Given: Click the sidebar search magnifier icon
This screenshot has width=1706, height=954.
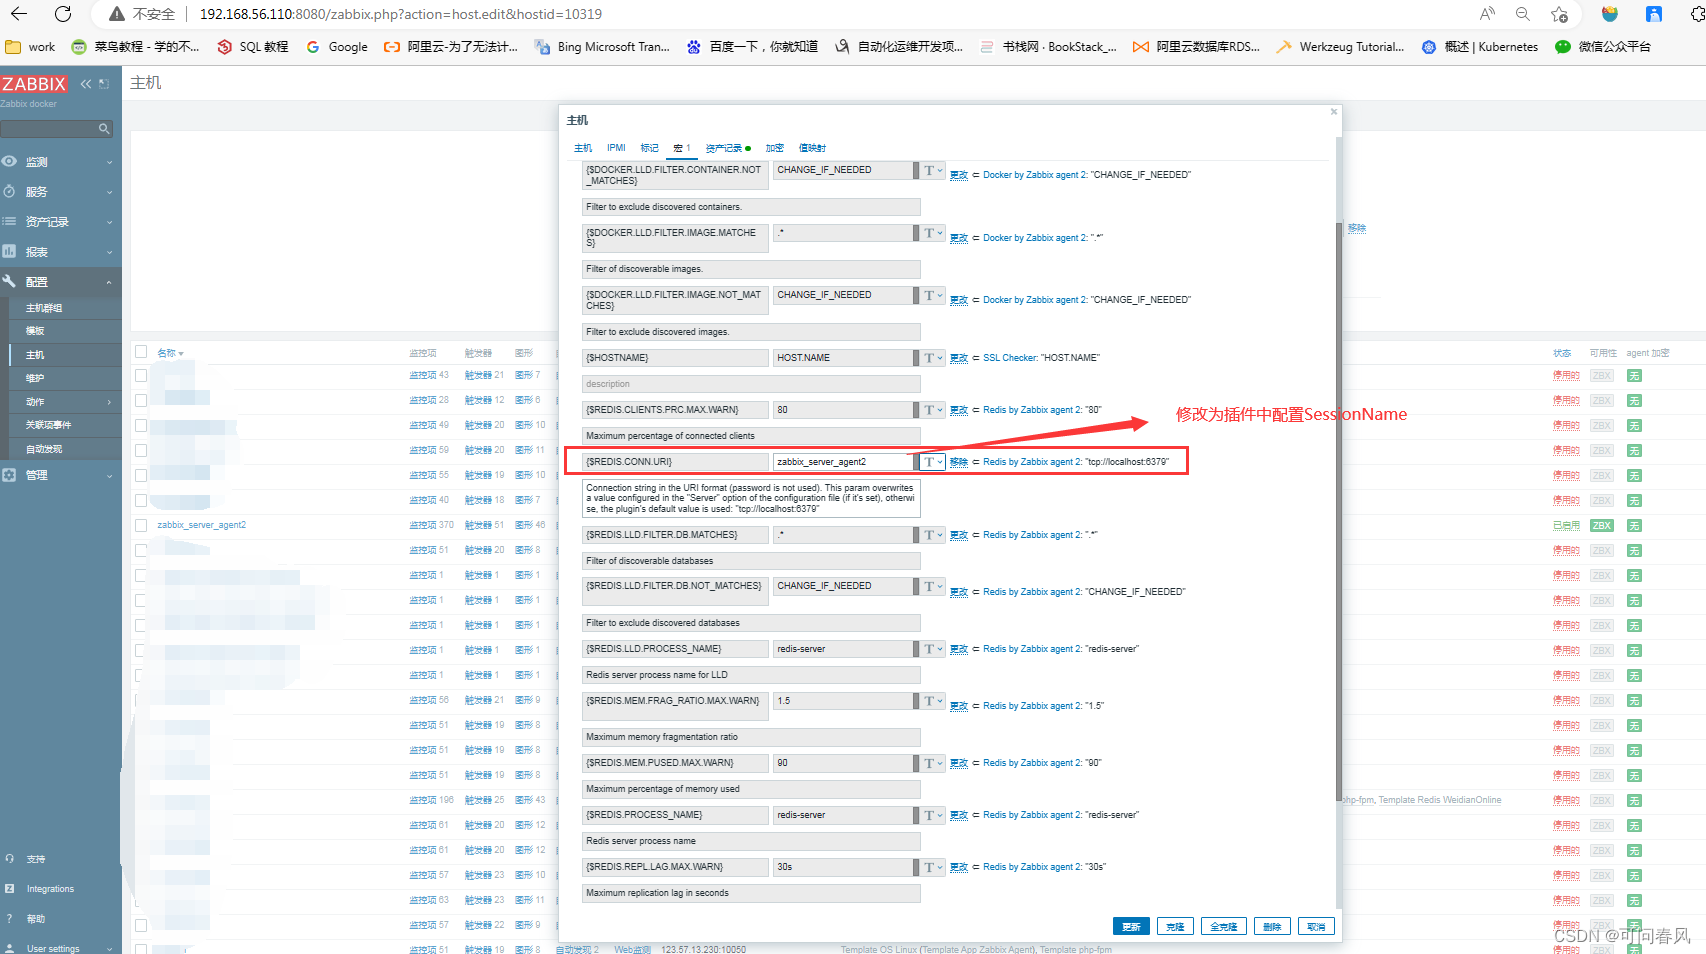Looking at the screenshot, I should (104, 129).
